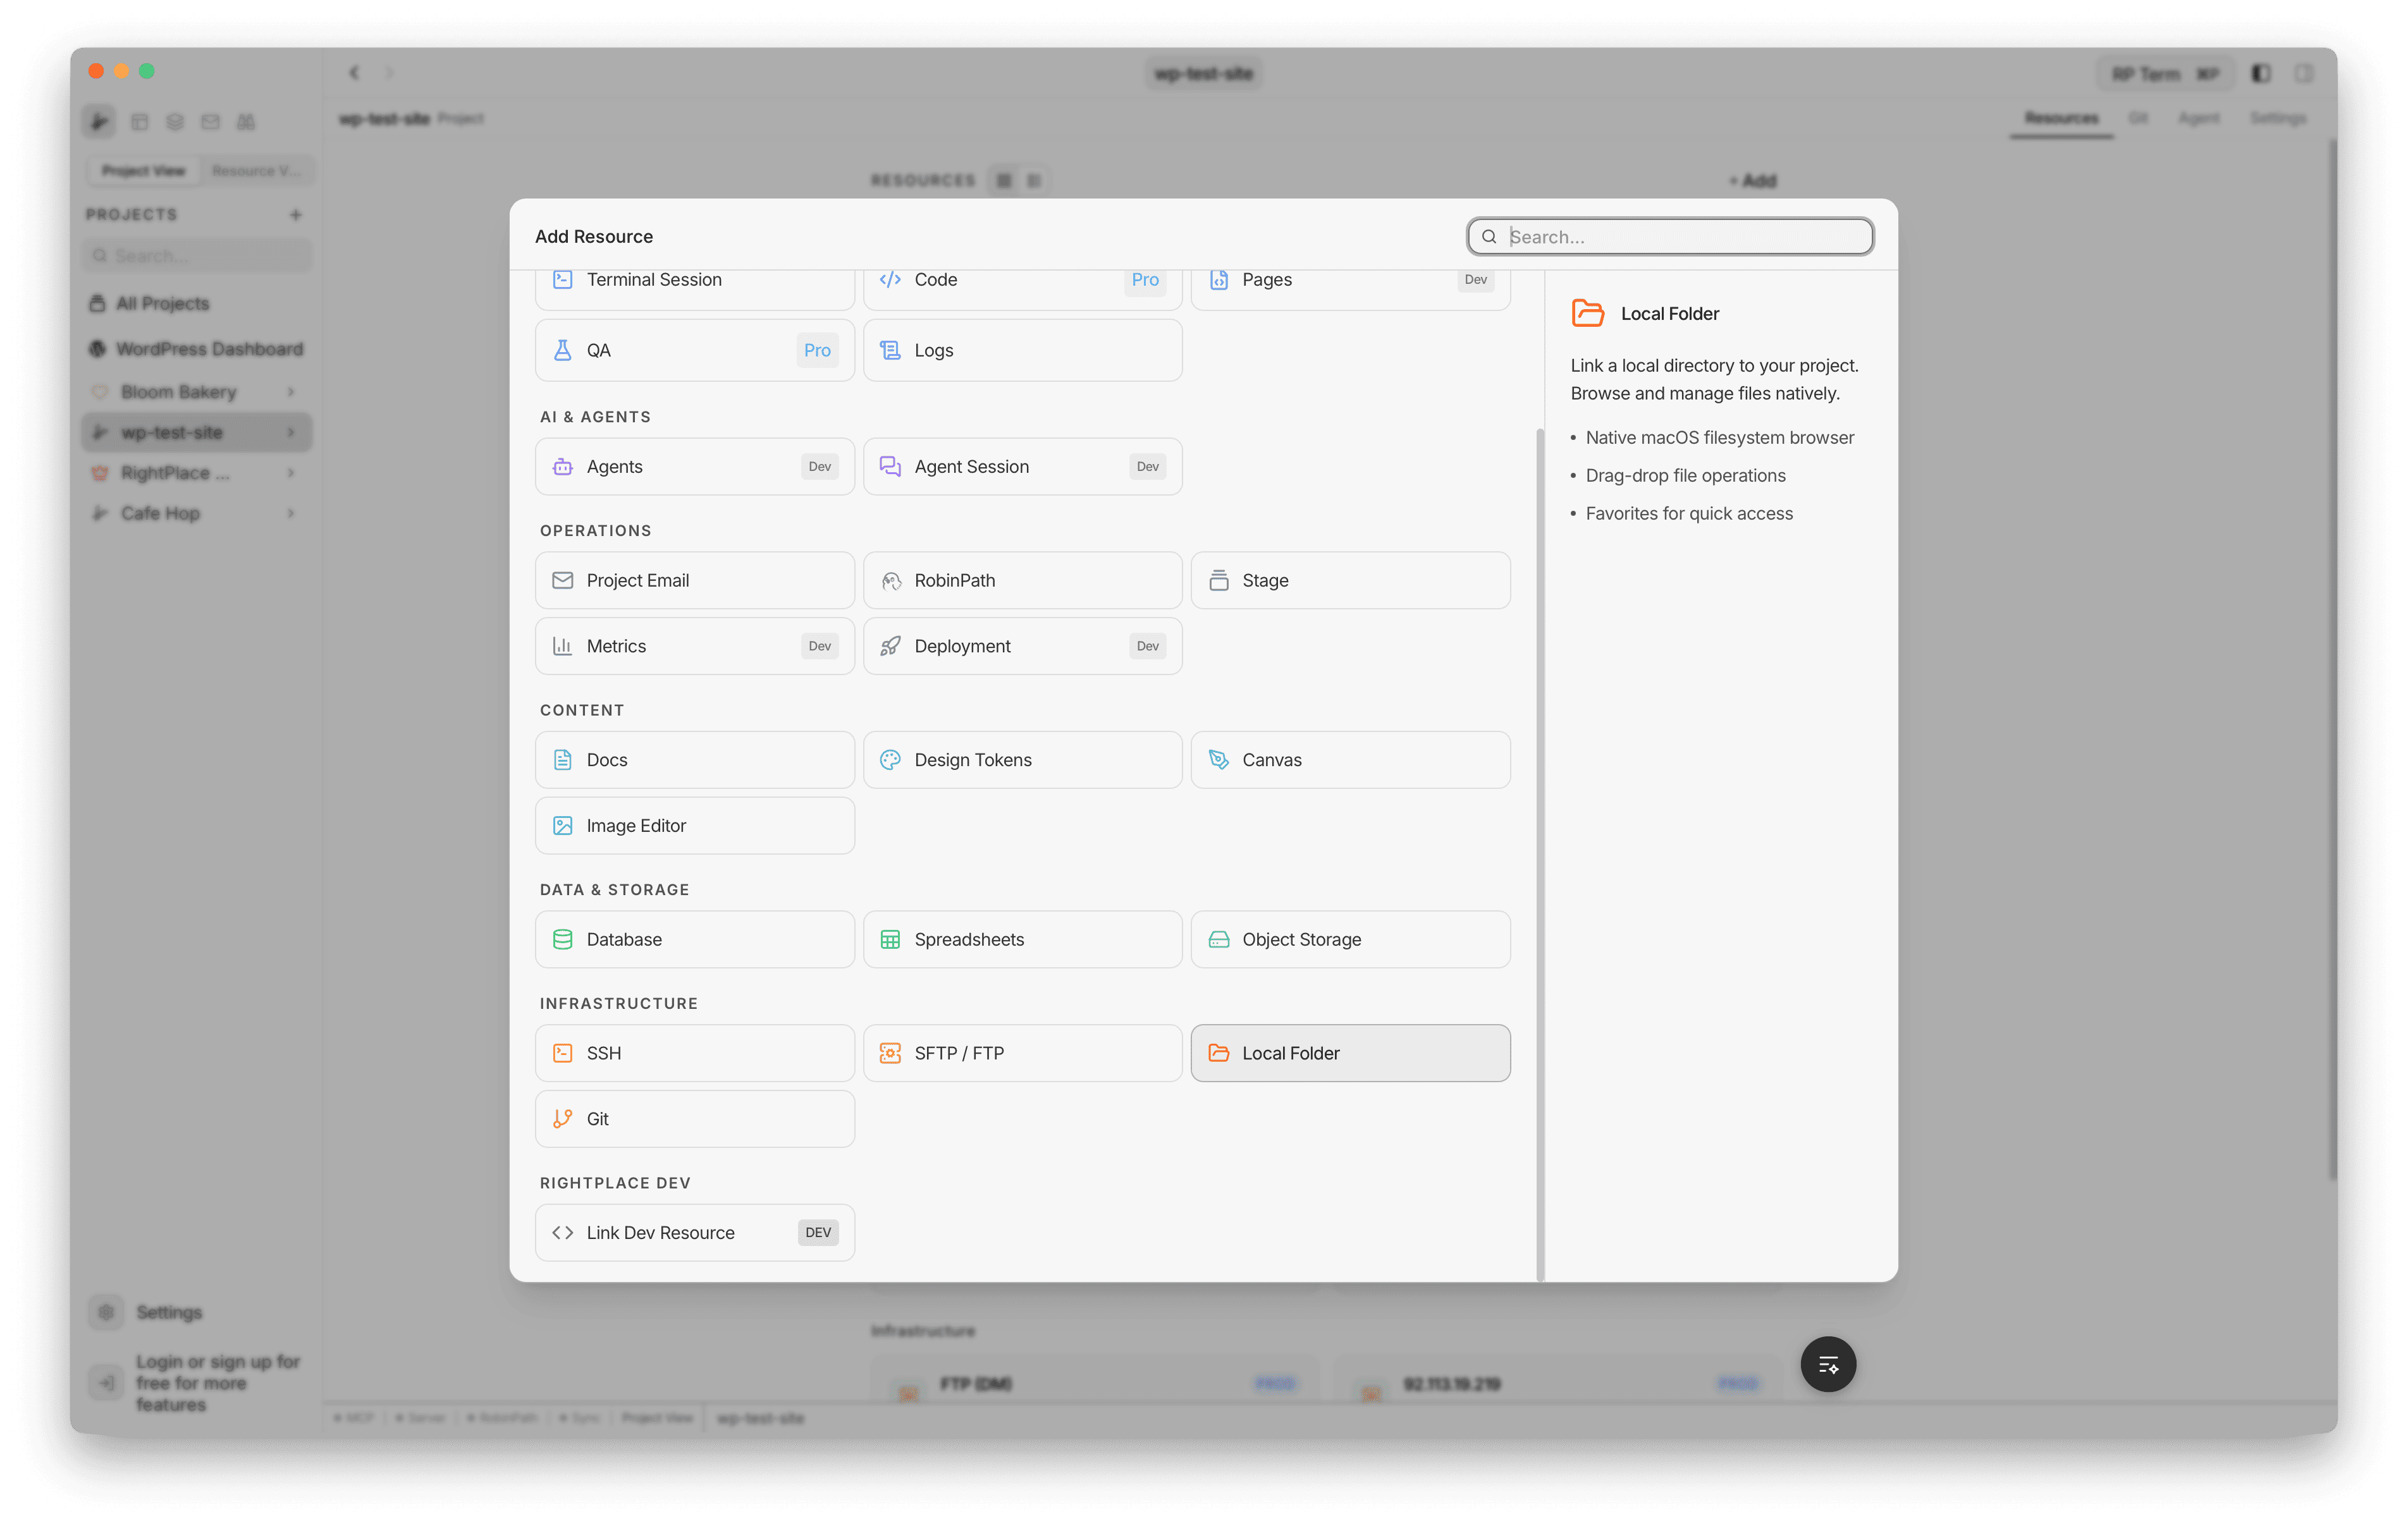Click the layout grid icon in the sidebar toolbar
Screen dimensions: 2408x1526
(x=140, y=121)
